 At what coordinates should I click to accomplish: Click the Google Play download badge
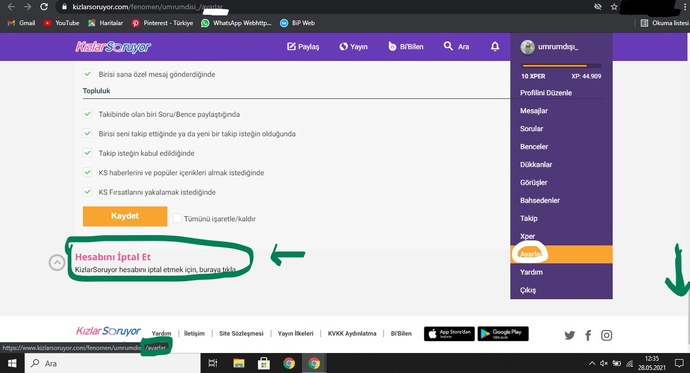503,334
